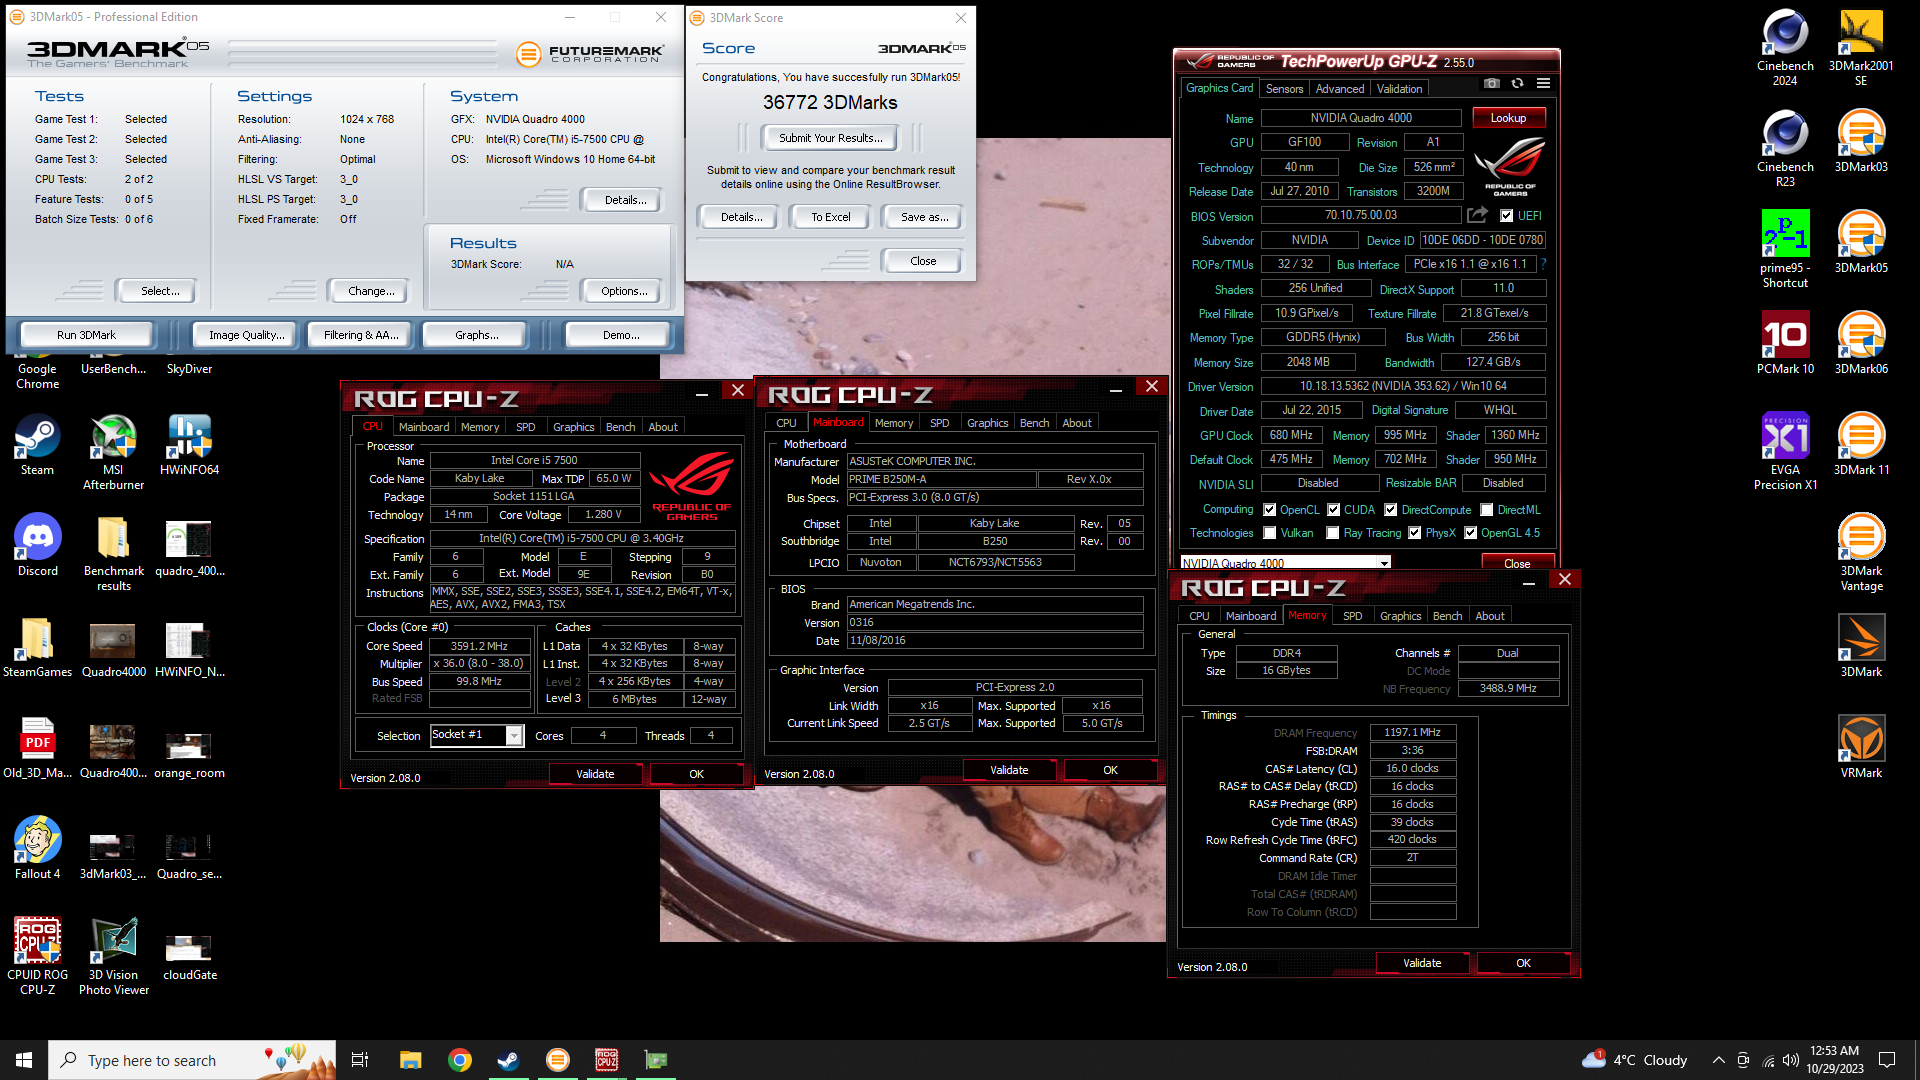The image size is (1920, 1080).
Task: Open File Explorer from the taskbar
Action: (x=410, y=1060)
